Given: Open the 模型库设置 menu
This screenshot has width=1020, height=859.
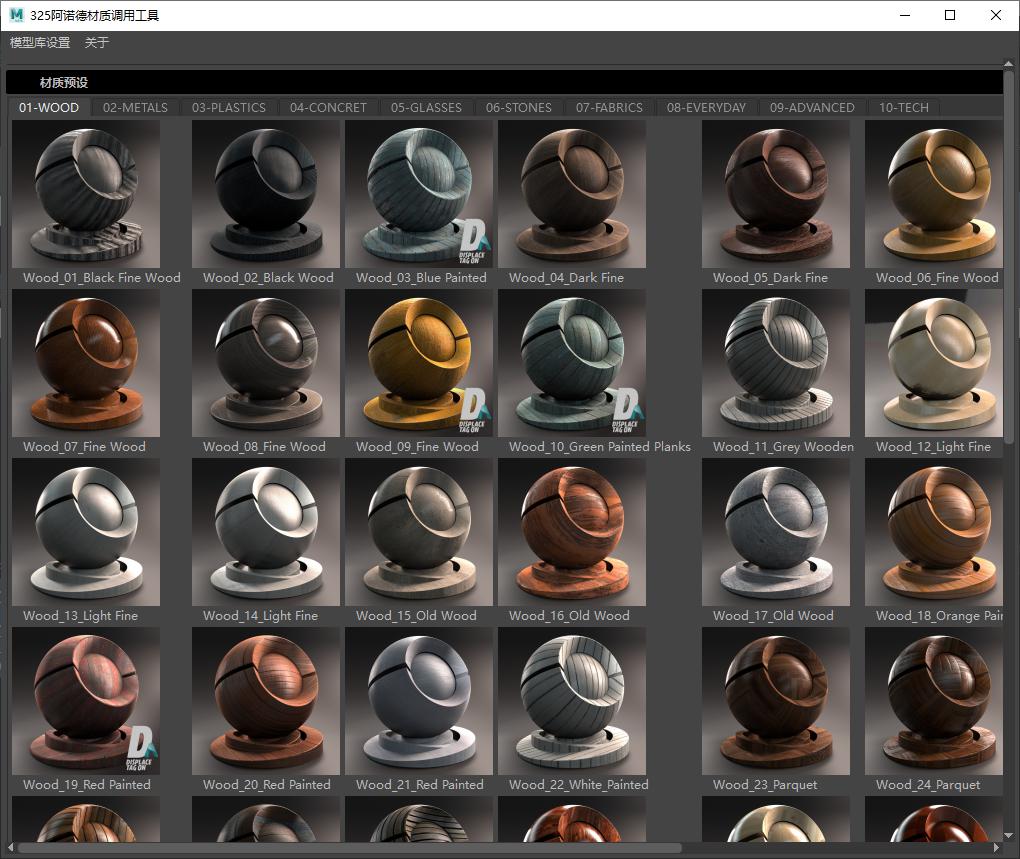Looking at the screenshot, I should point(40,43).
